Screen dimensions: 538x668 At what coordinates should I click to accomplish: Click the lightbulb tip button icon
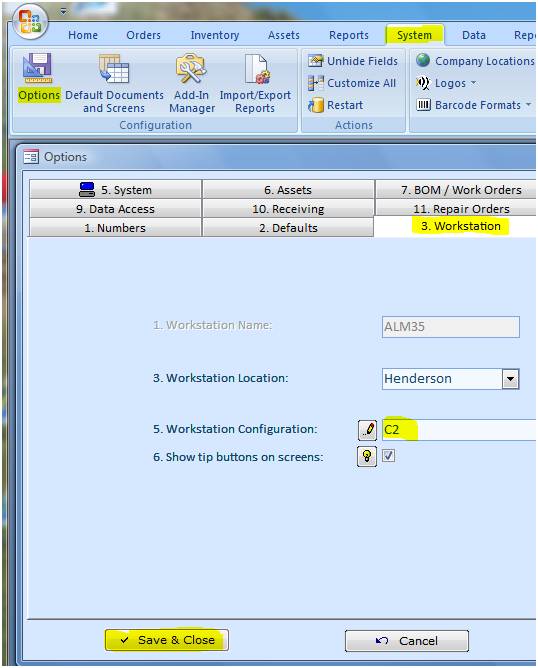367,456
